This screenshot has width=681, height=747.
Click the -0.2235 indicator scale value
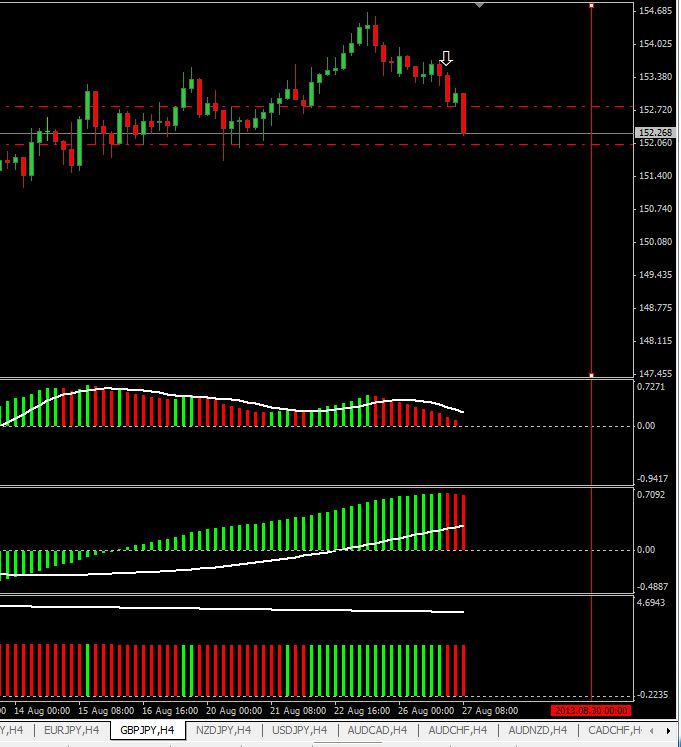coord(652,695)
